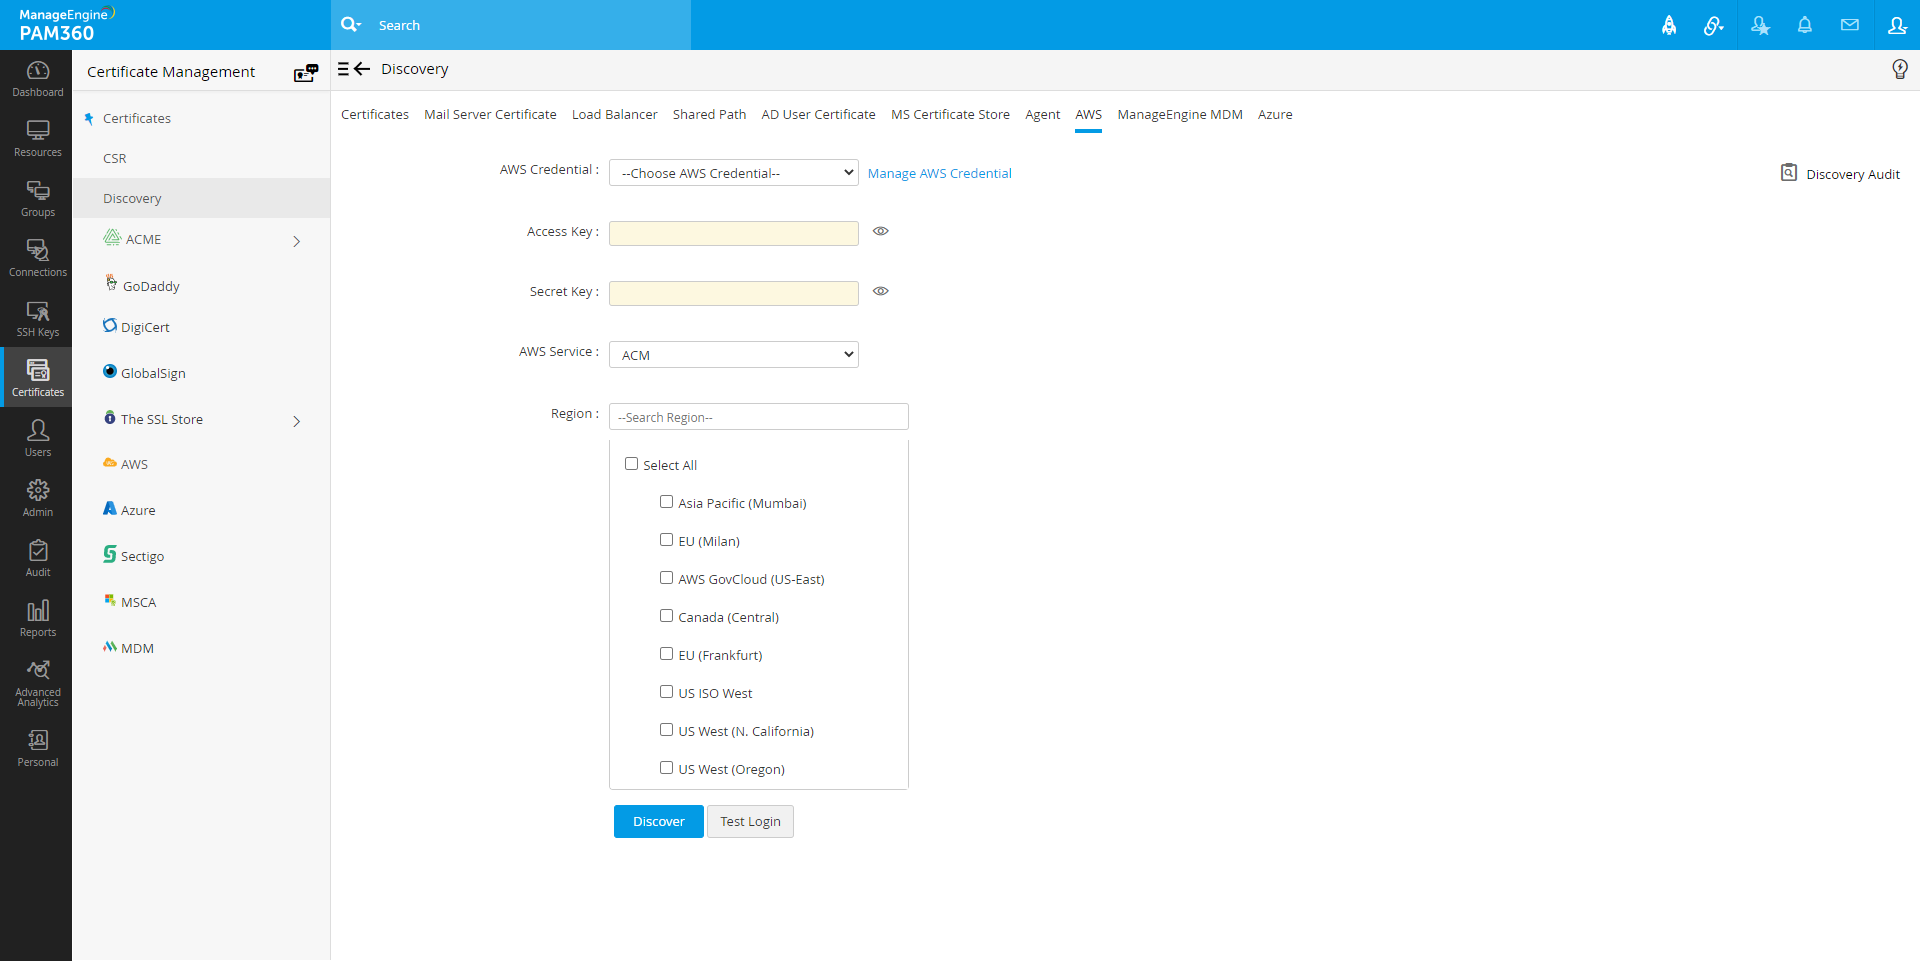The image size is (1920, 961).
Task: Check US West (Oregon) region
Action: tap(666, 768)
